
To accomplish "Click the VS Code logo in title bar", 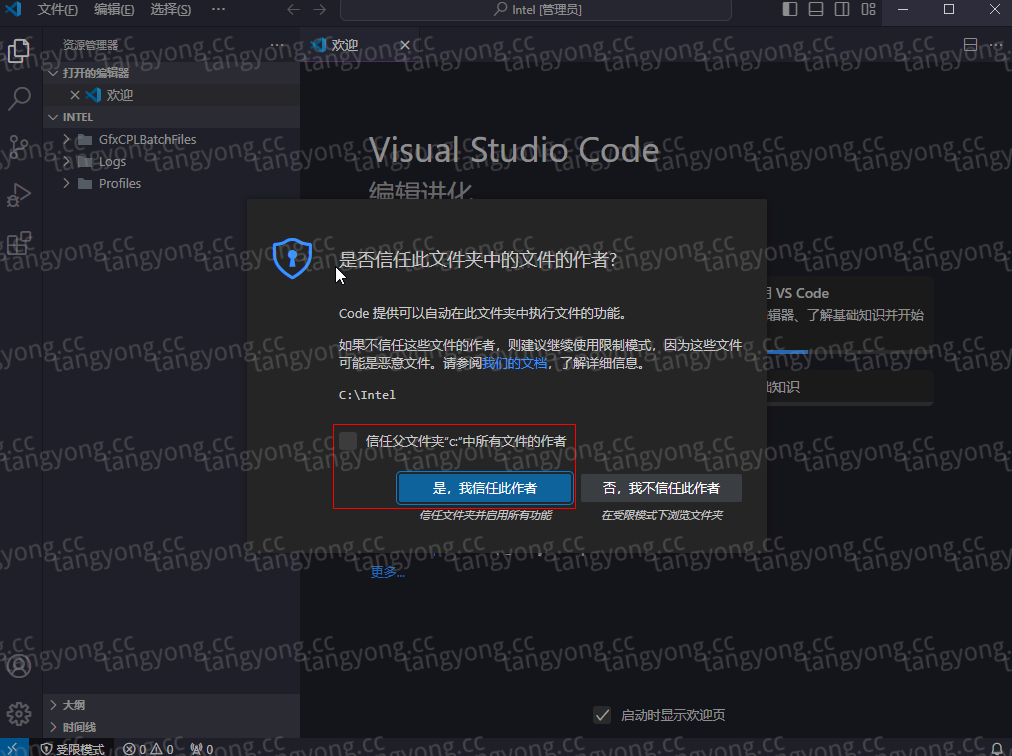I will 13,10.
